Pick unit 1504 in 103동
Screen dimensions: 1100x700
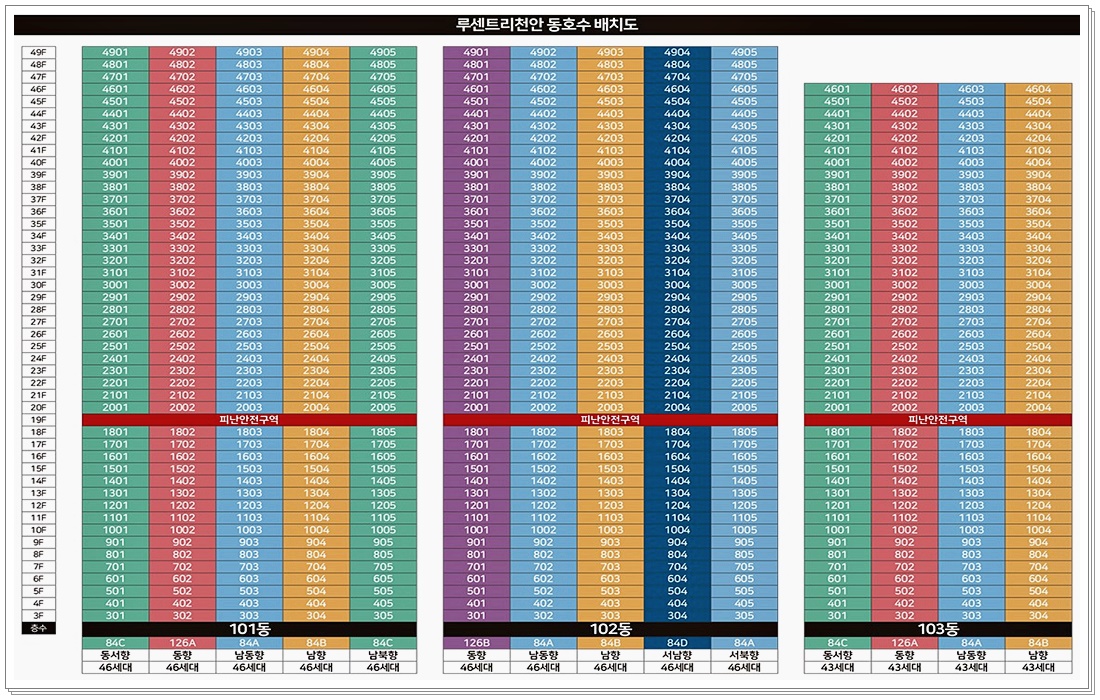coord(1038,469)
